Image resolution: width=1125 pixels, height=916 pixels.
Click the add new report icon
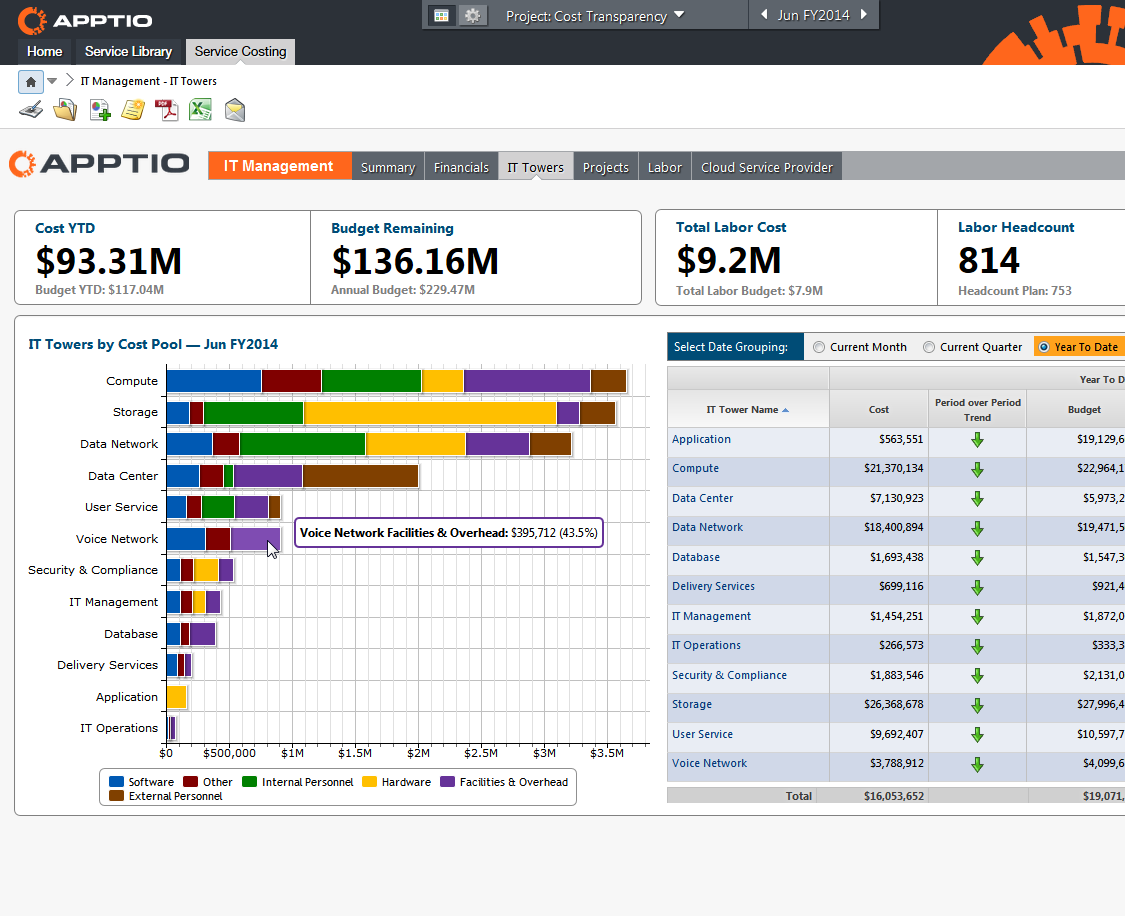click(100, 110)
